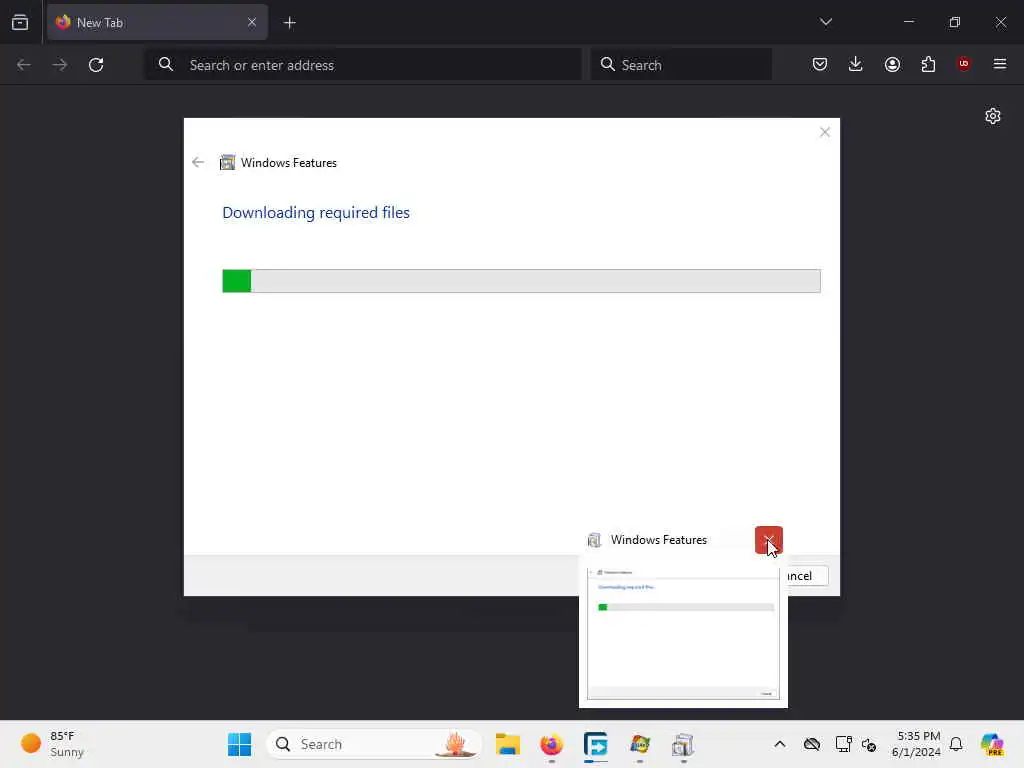Go forward one page in Firefox
The width and height of the screenshot is (1024, 768).
tap(59, 65)
